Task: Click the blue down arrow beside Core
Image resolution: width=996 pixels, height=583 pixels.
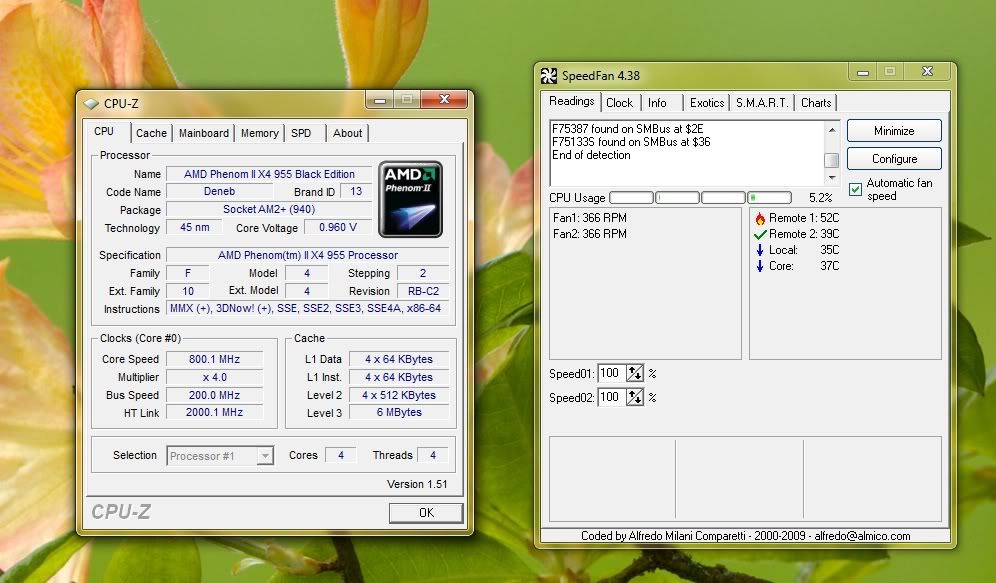Action: 760,266
